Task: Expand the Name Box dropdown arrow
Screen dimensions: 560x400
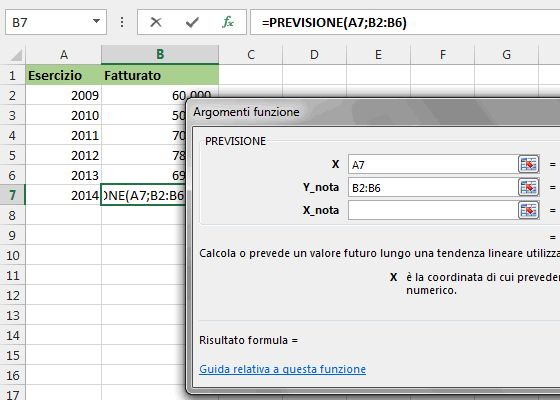Action: tap(96, 21)
